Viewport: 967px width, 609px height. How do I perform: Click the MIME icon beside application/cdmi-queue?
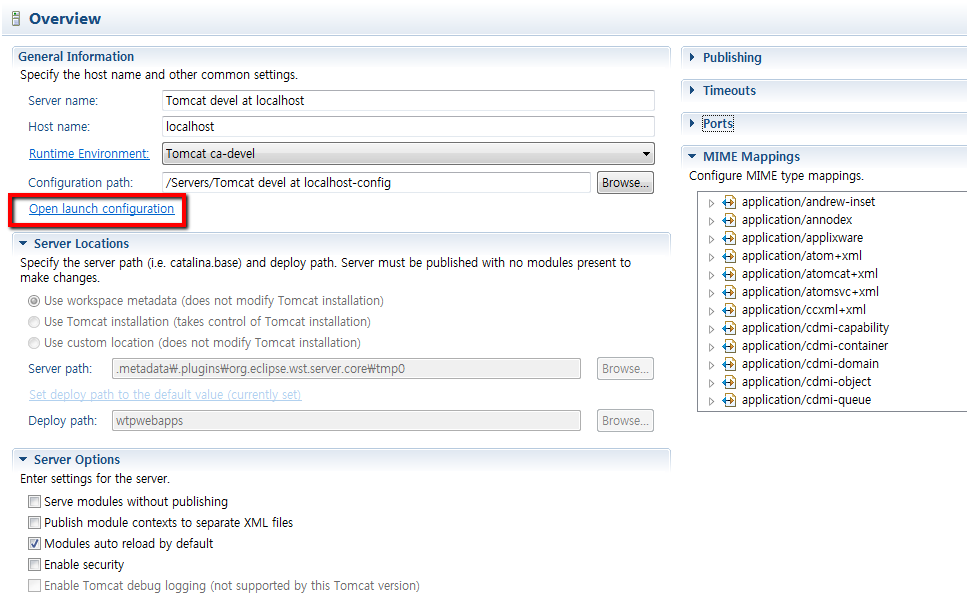pyautogui.click(x=729, y=400)
